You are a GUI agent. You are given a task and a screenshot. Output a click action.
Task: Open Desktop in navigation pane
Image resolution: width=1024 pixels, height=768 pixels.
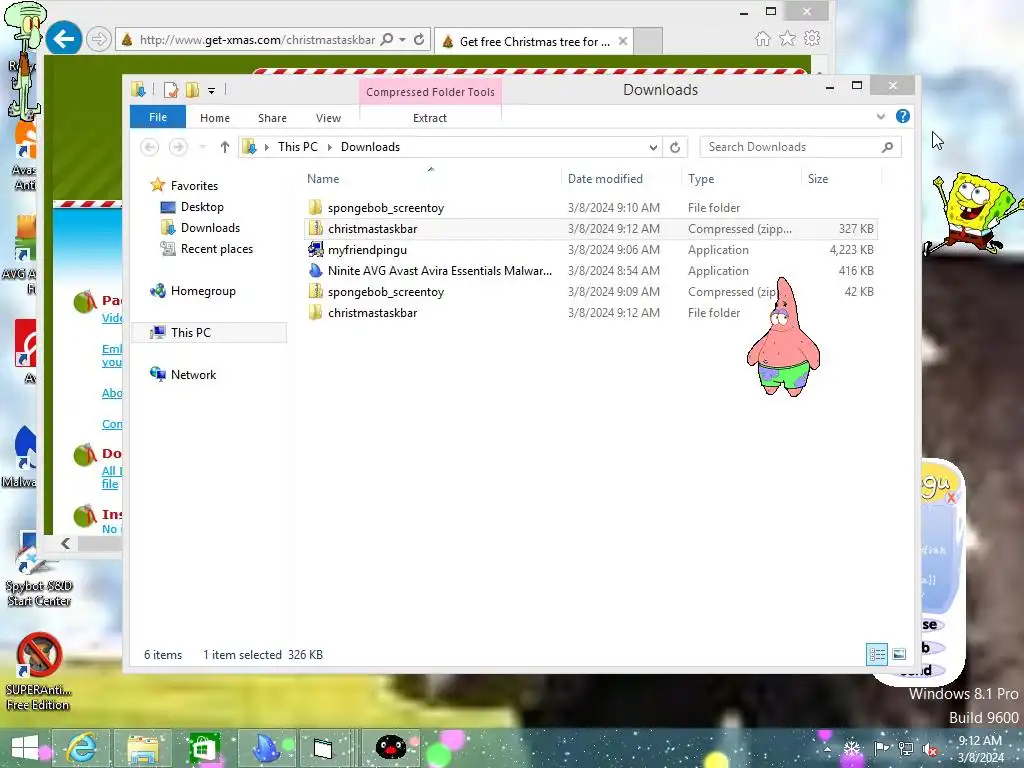(x=202, y=207)
